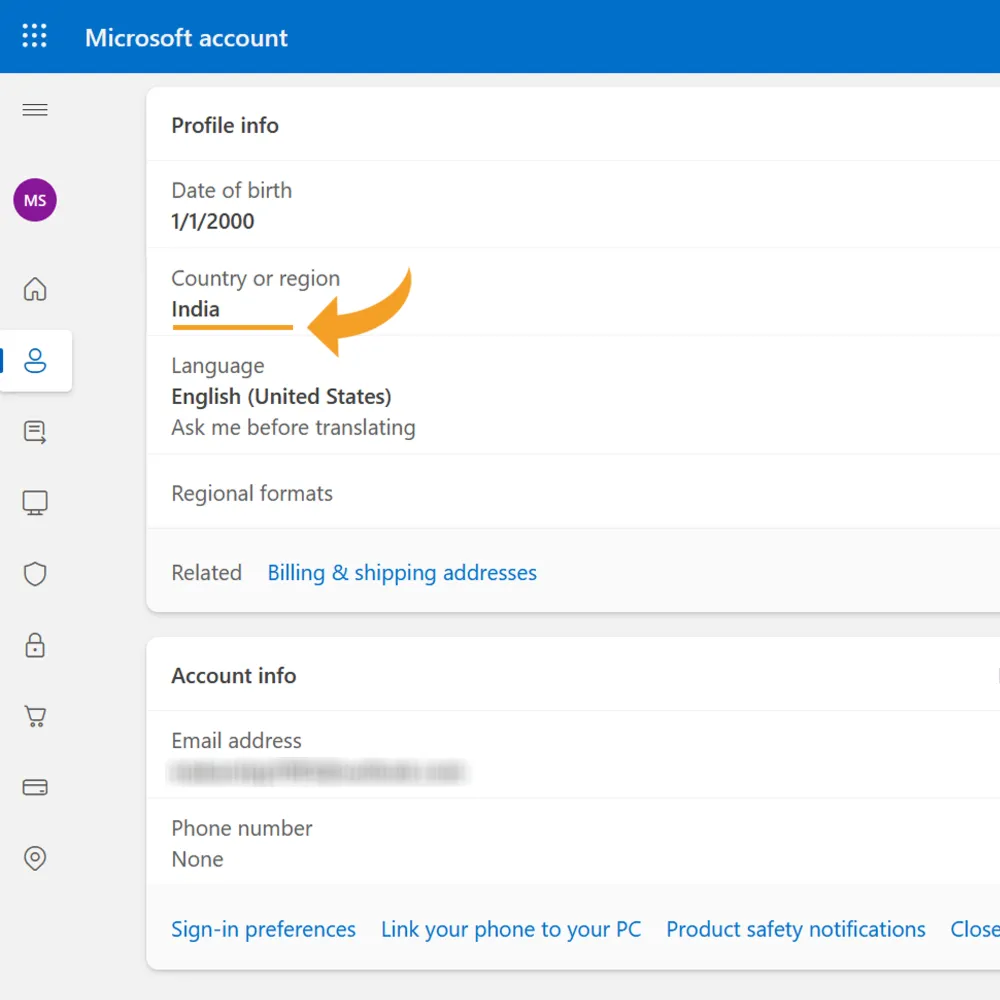Click Link your phone to your PC
This screenshot has height=1000, width=1000.
pos(511,929)
